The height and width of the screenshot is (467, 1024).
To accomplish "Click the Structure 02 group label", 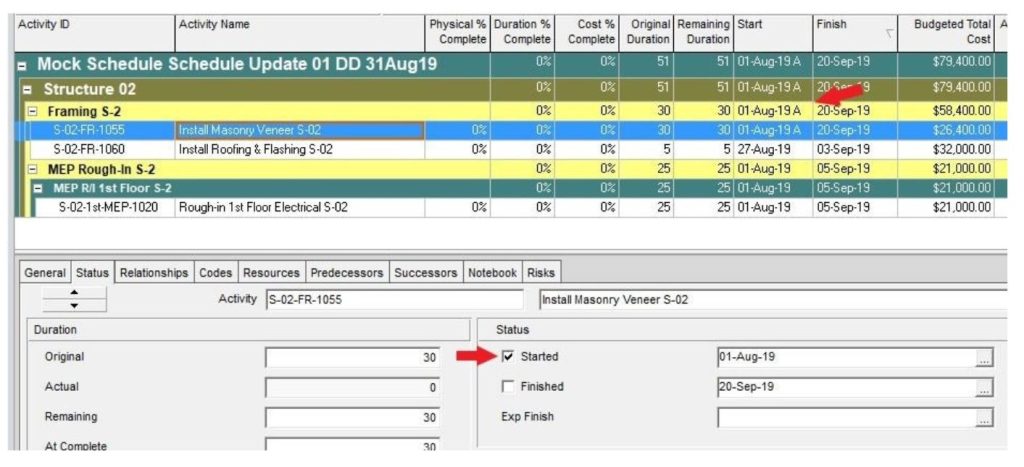I will 89,89.
